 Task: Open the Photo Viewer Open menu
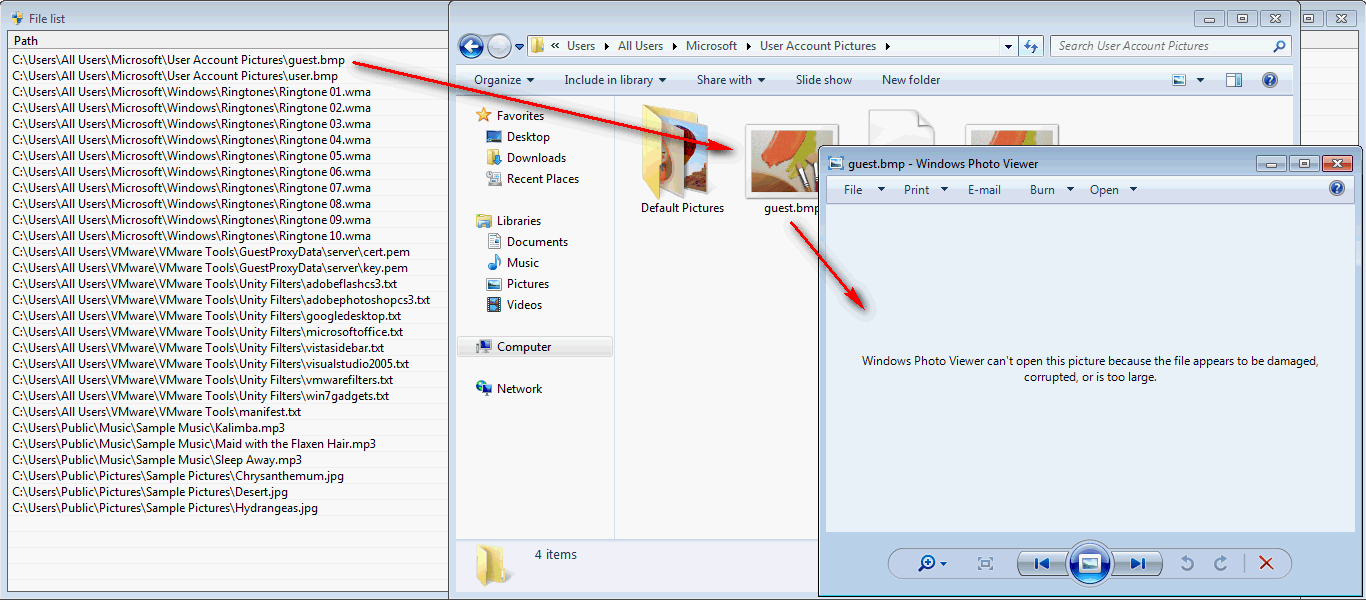(x=1104, y=190)
